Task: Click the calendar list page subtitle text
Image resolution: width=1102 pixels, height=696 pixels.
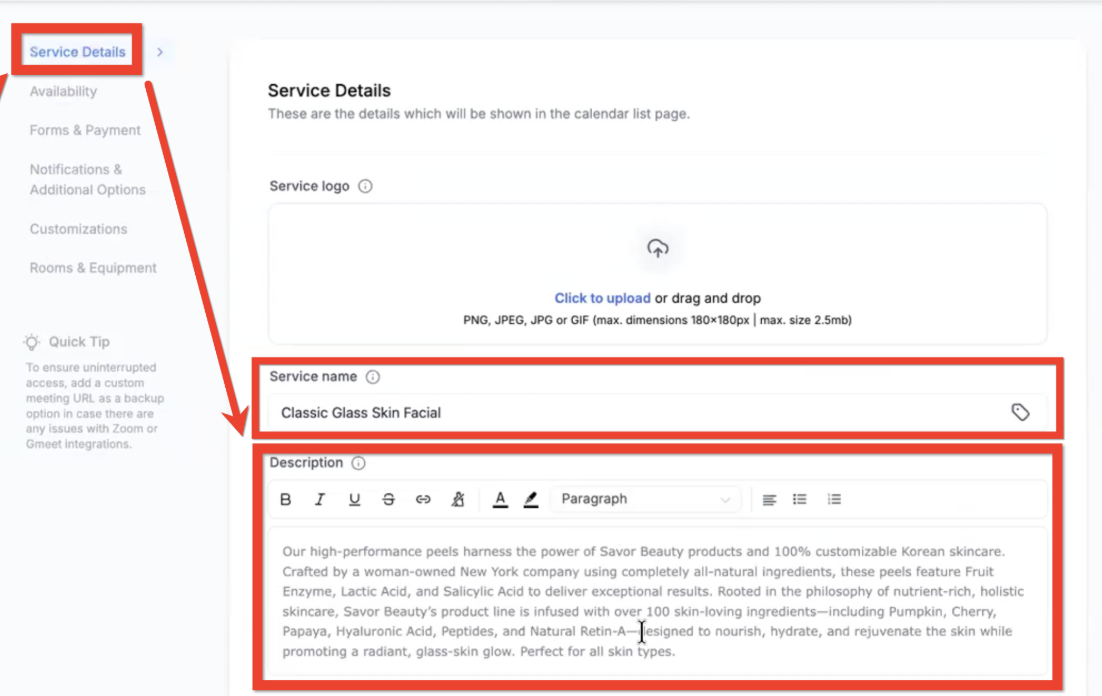Action: (x=479, y=114)
